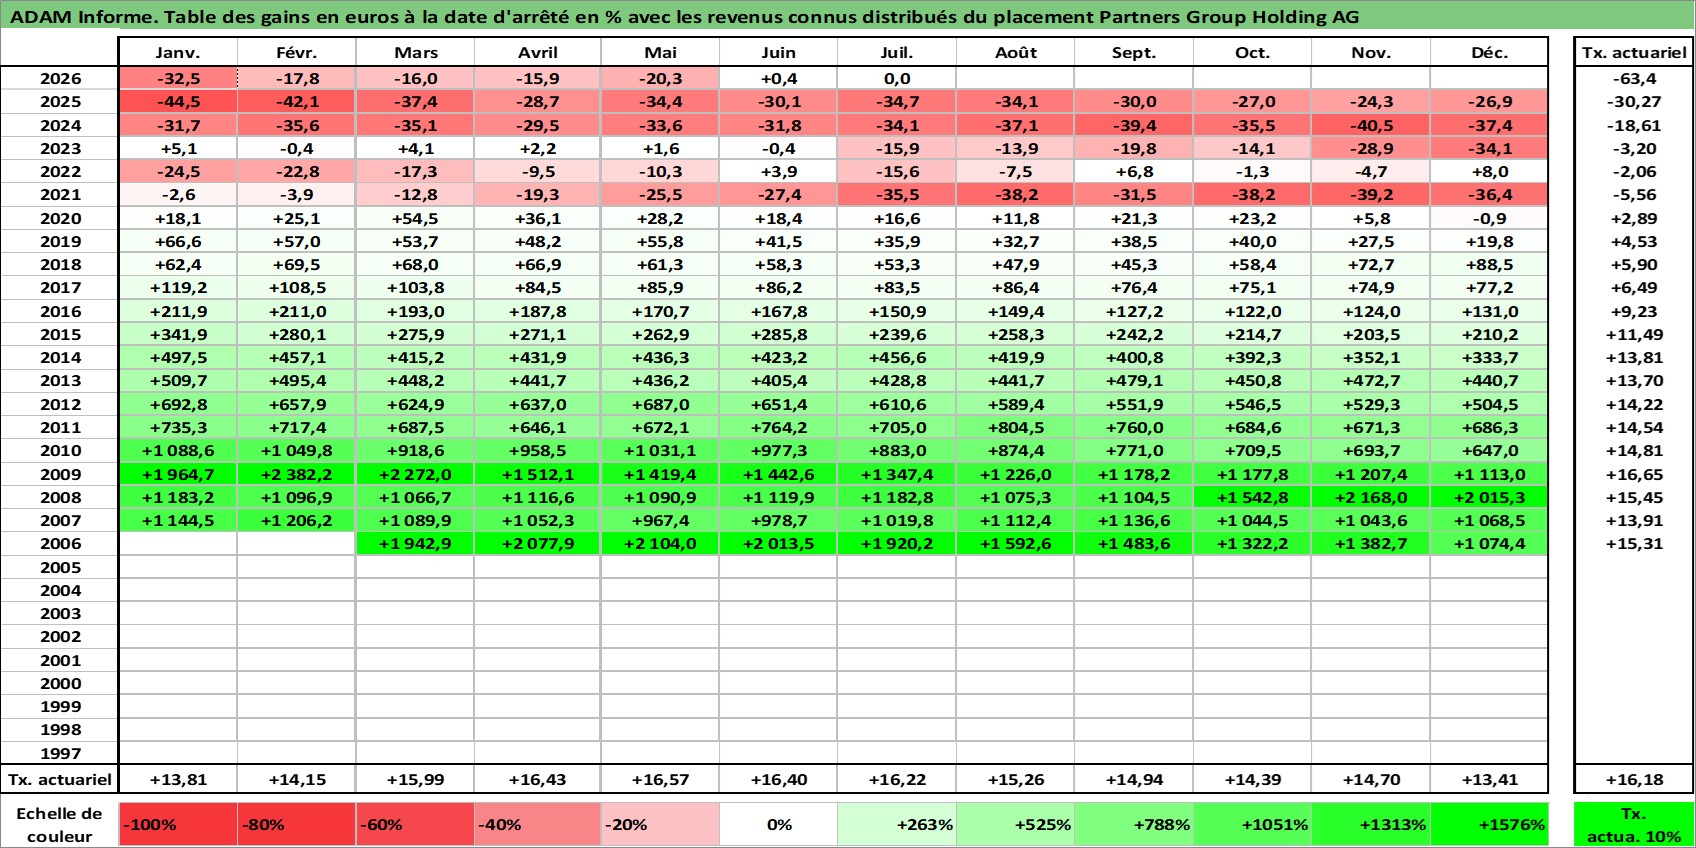Select the 2008 Nov. cell +2 168,0

coord(1371,497)
